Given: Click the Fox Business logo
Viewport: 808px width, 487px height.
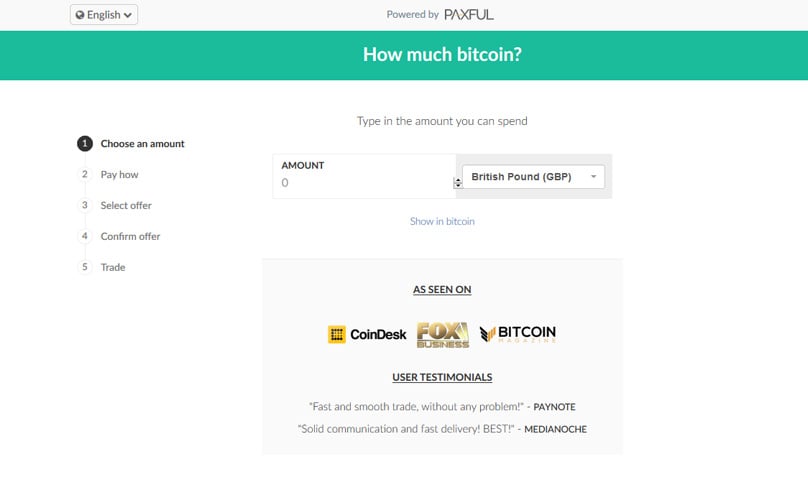Looking at the screenshot, I should [443, 335].
